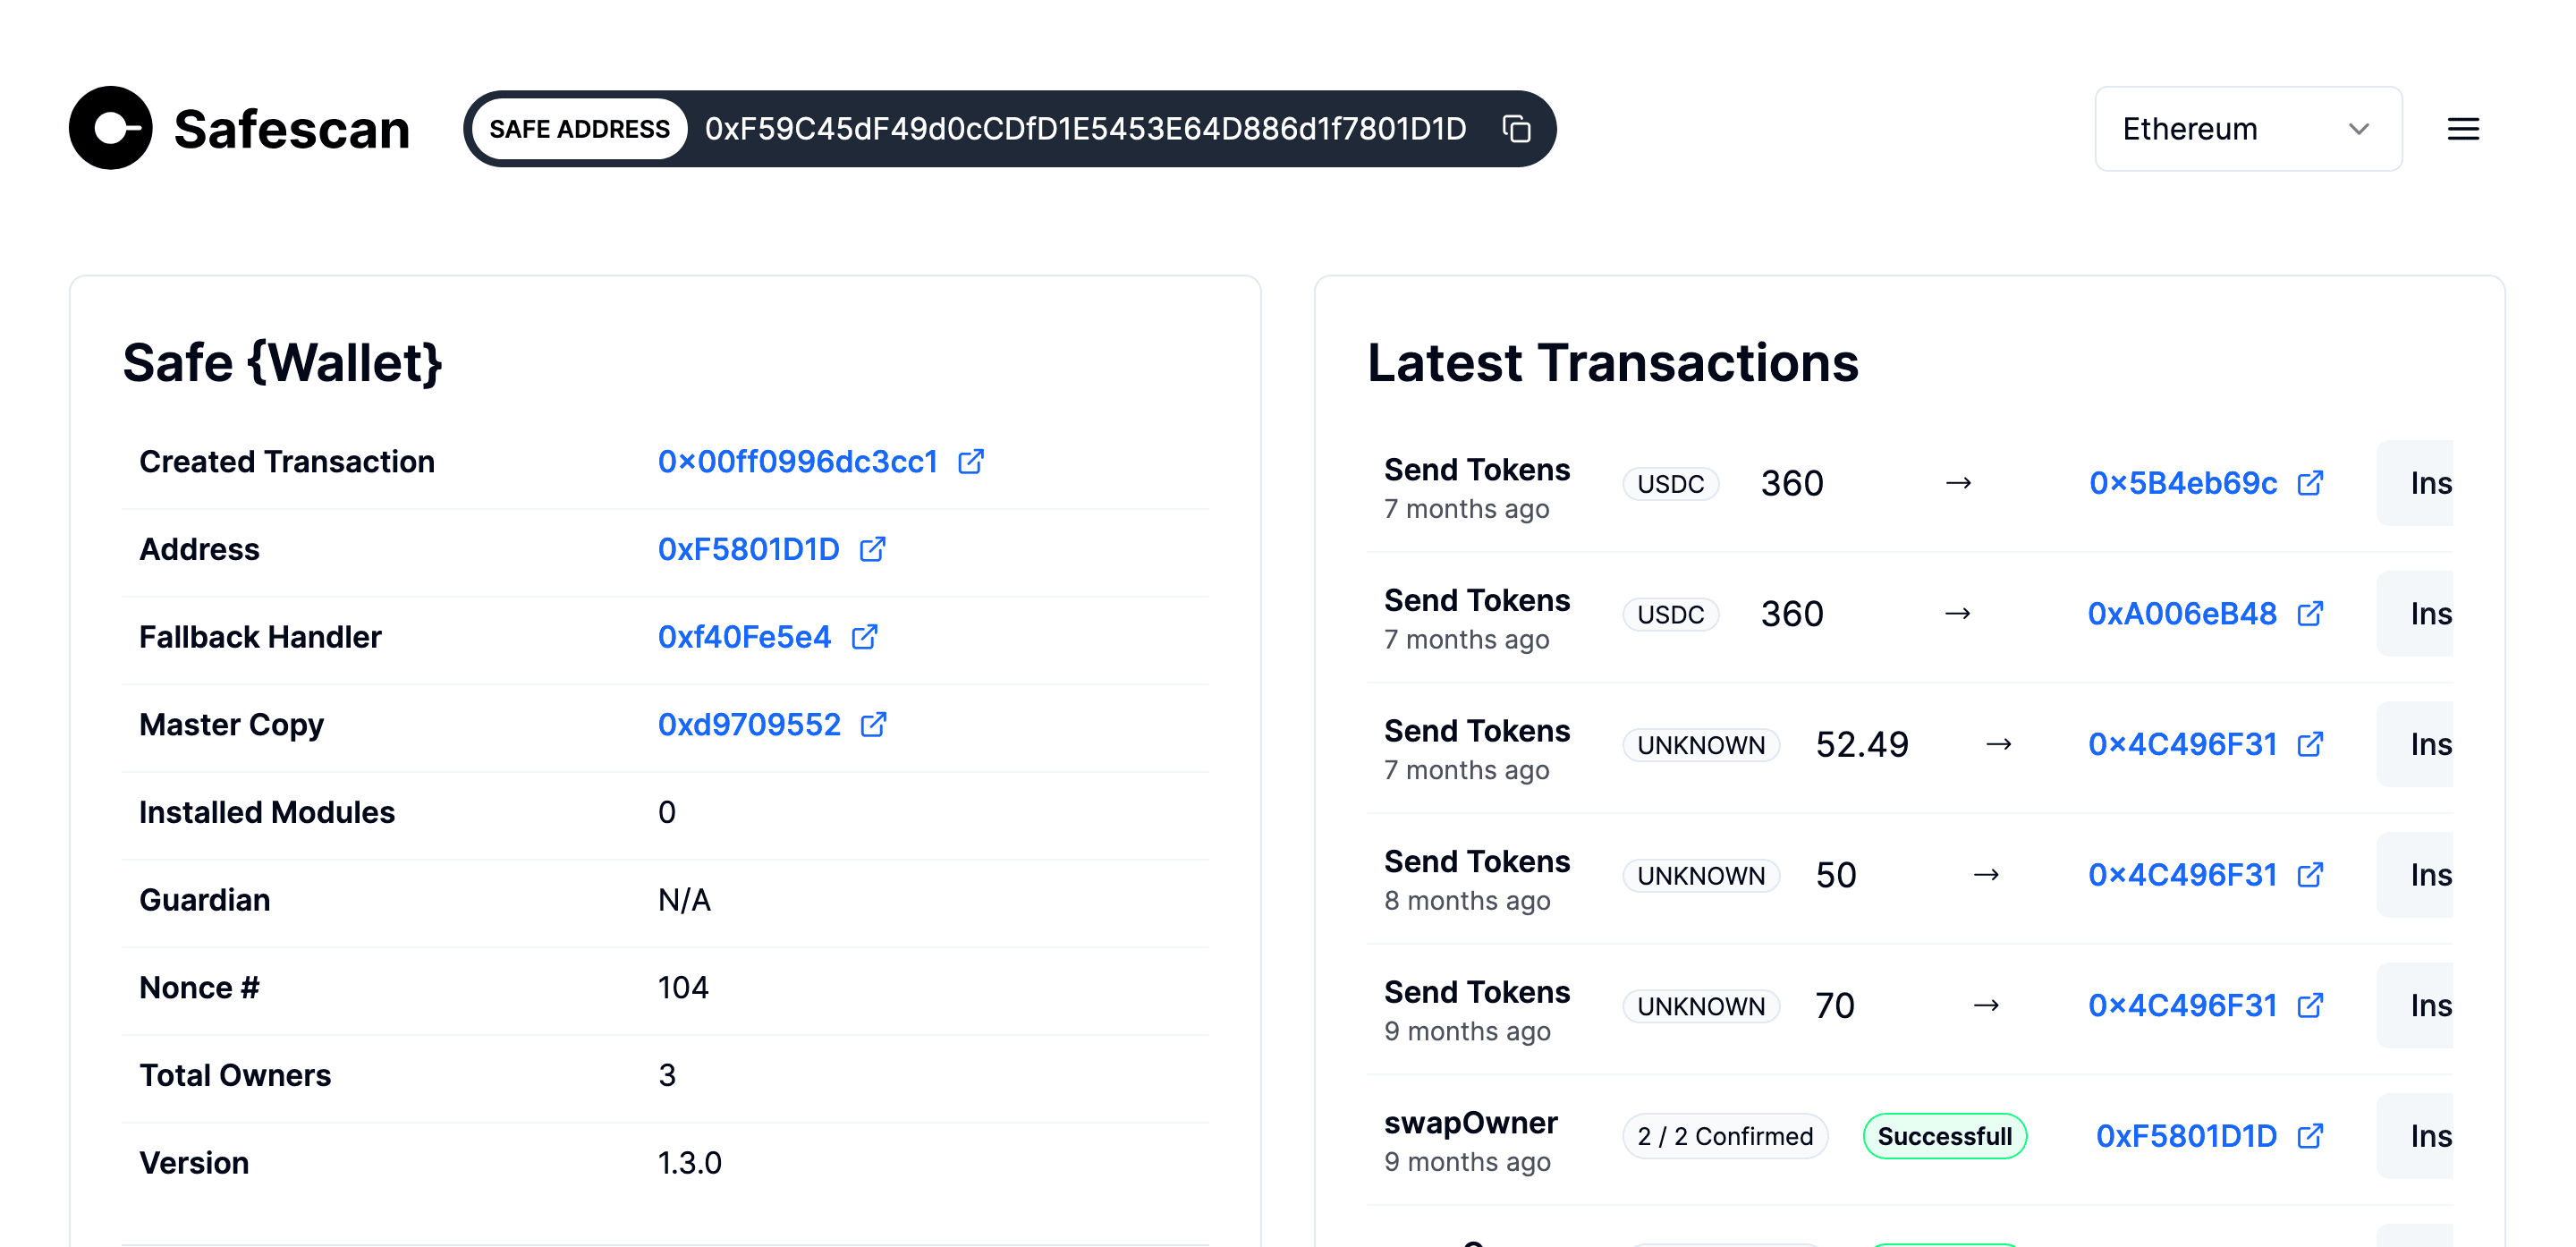Open Master Copy external link icon

[x=873, y=724]
